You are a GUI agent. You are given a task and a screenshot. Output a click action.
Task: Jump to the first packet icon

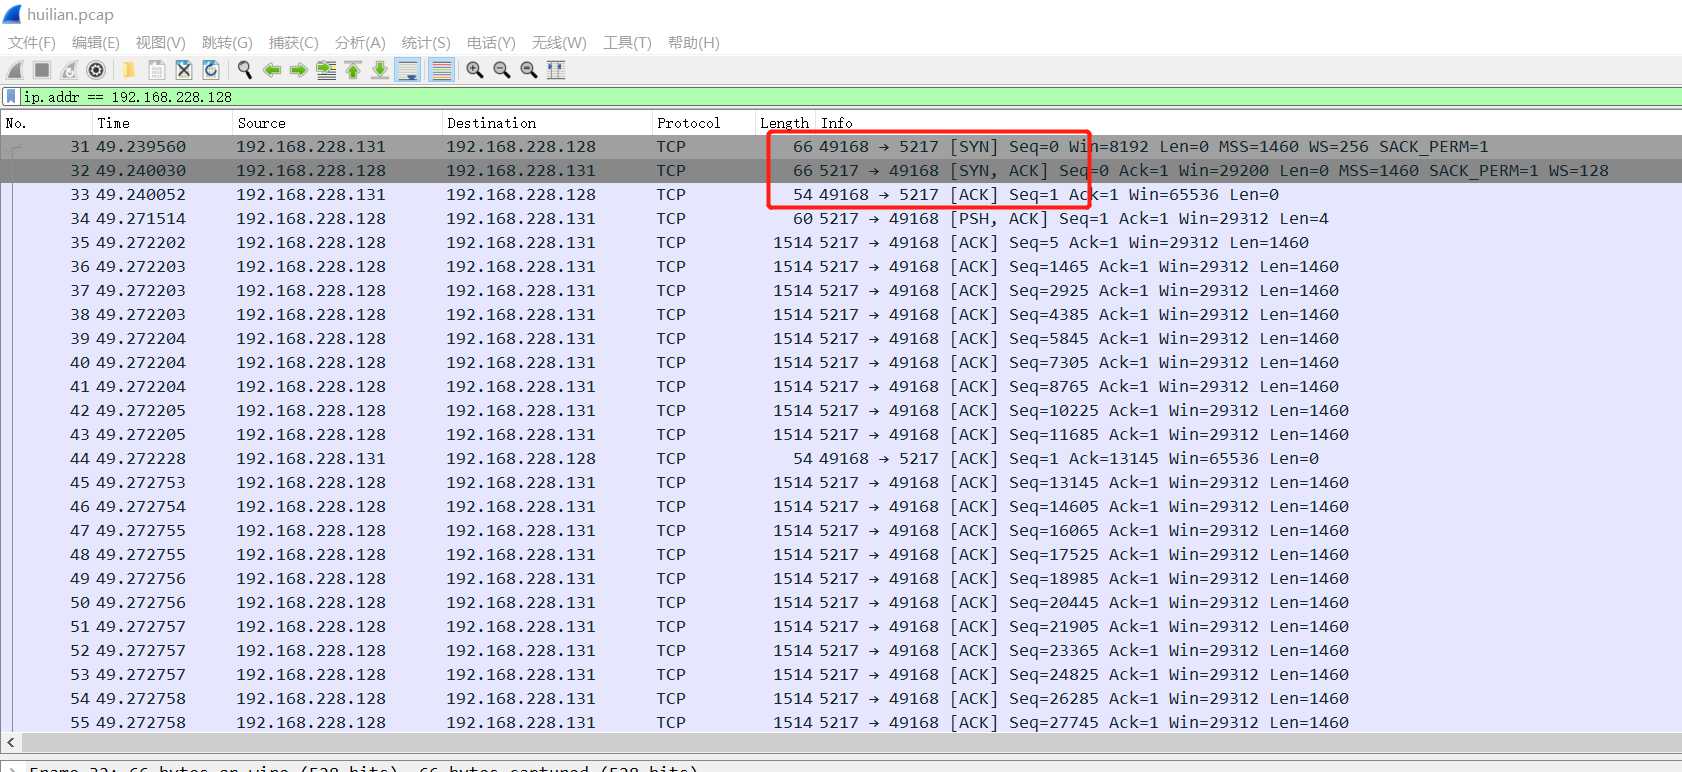click(x=353, y=70)
